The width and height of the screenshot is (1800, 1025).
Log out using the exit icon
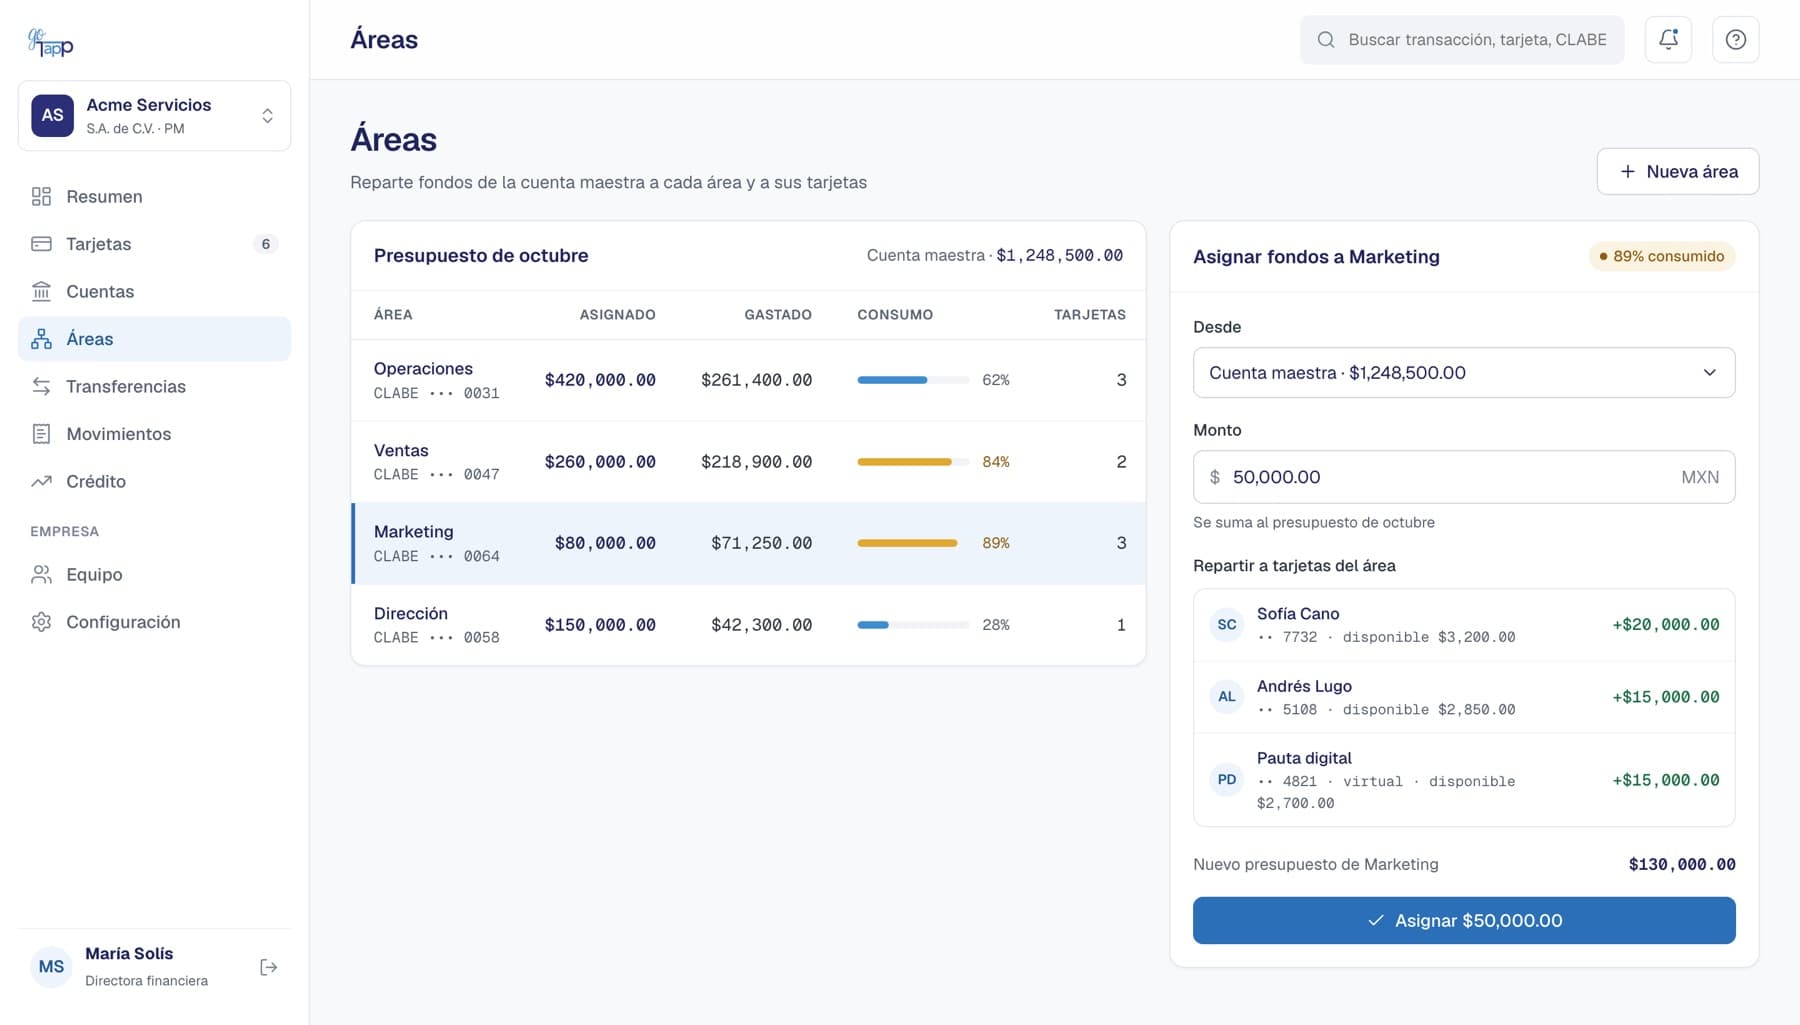tap(268, 967)
